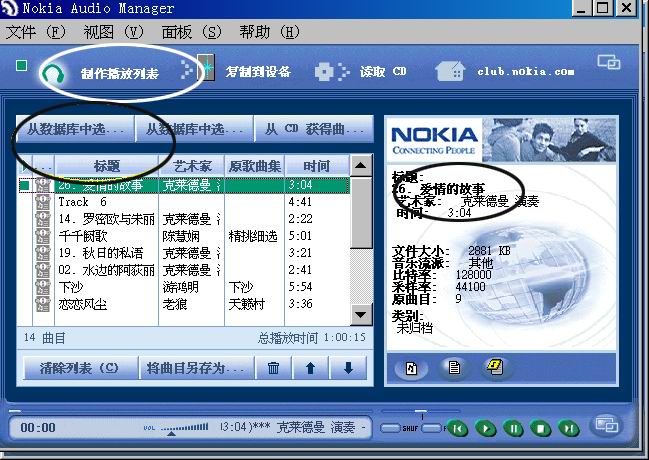Select the track 恋恋风尘

tap(83, 304)
